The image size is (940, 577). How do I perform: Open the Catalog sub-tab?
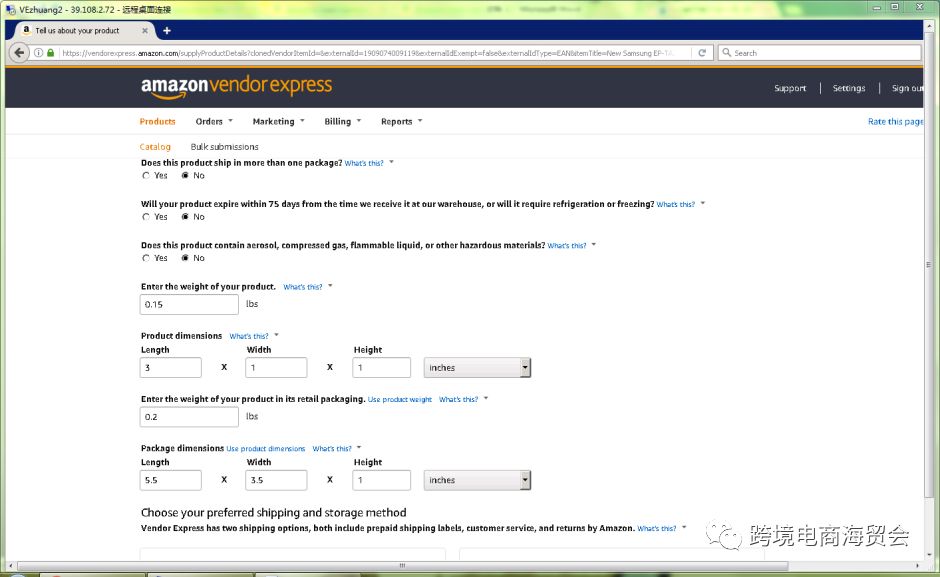[x=155, y=147]
